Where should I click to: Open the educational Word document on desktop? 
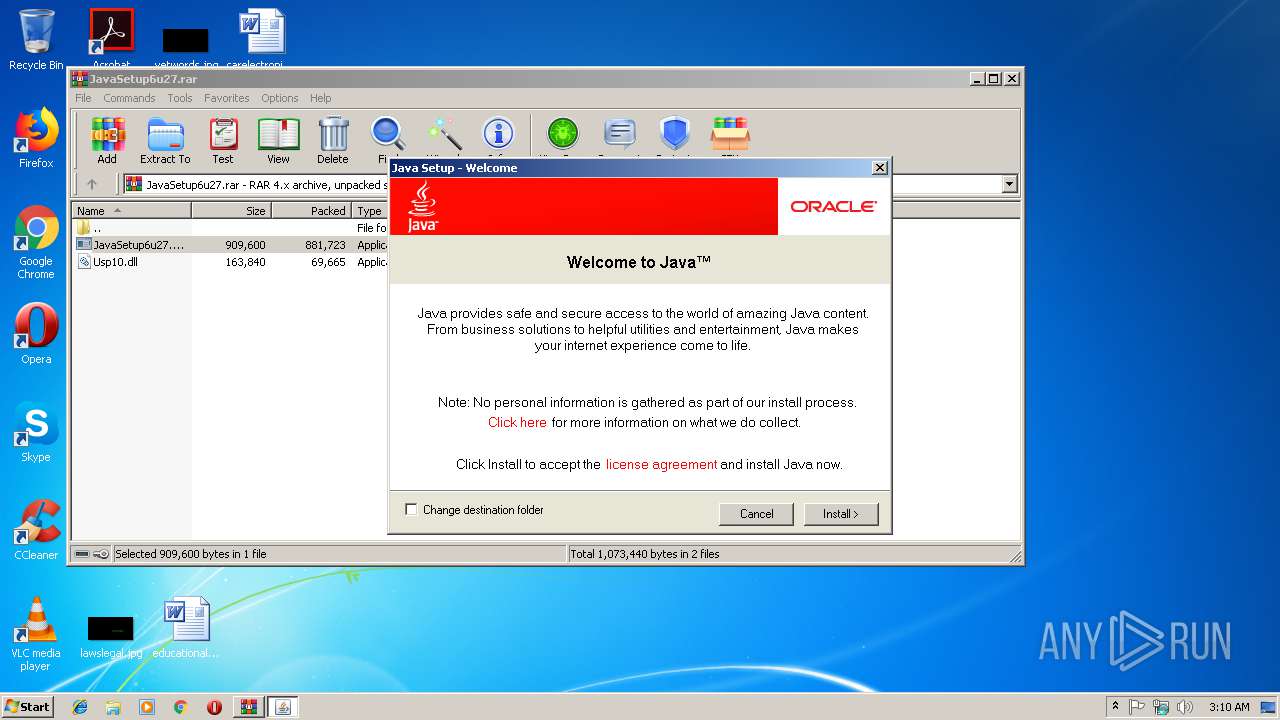coord(186,628)
